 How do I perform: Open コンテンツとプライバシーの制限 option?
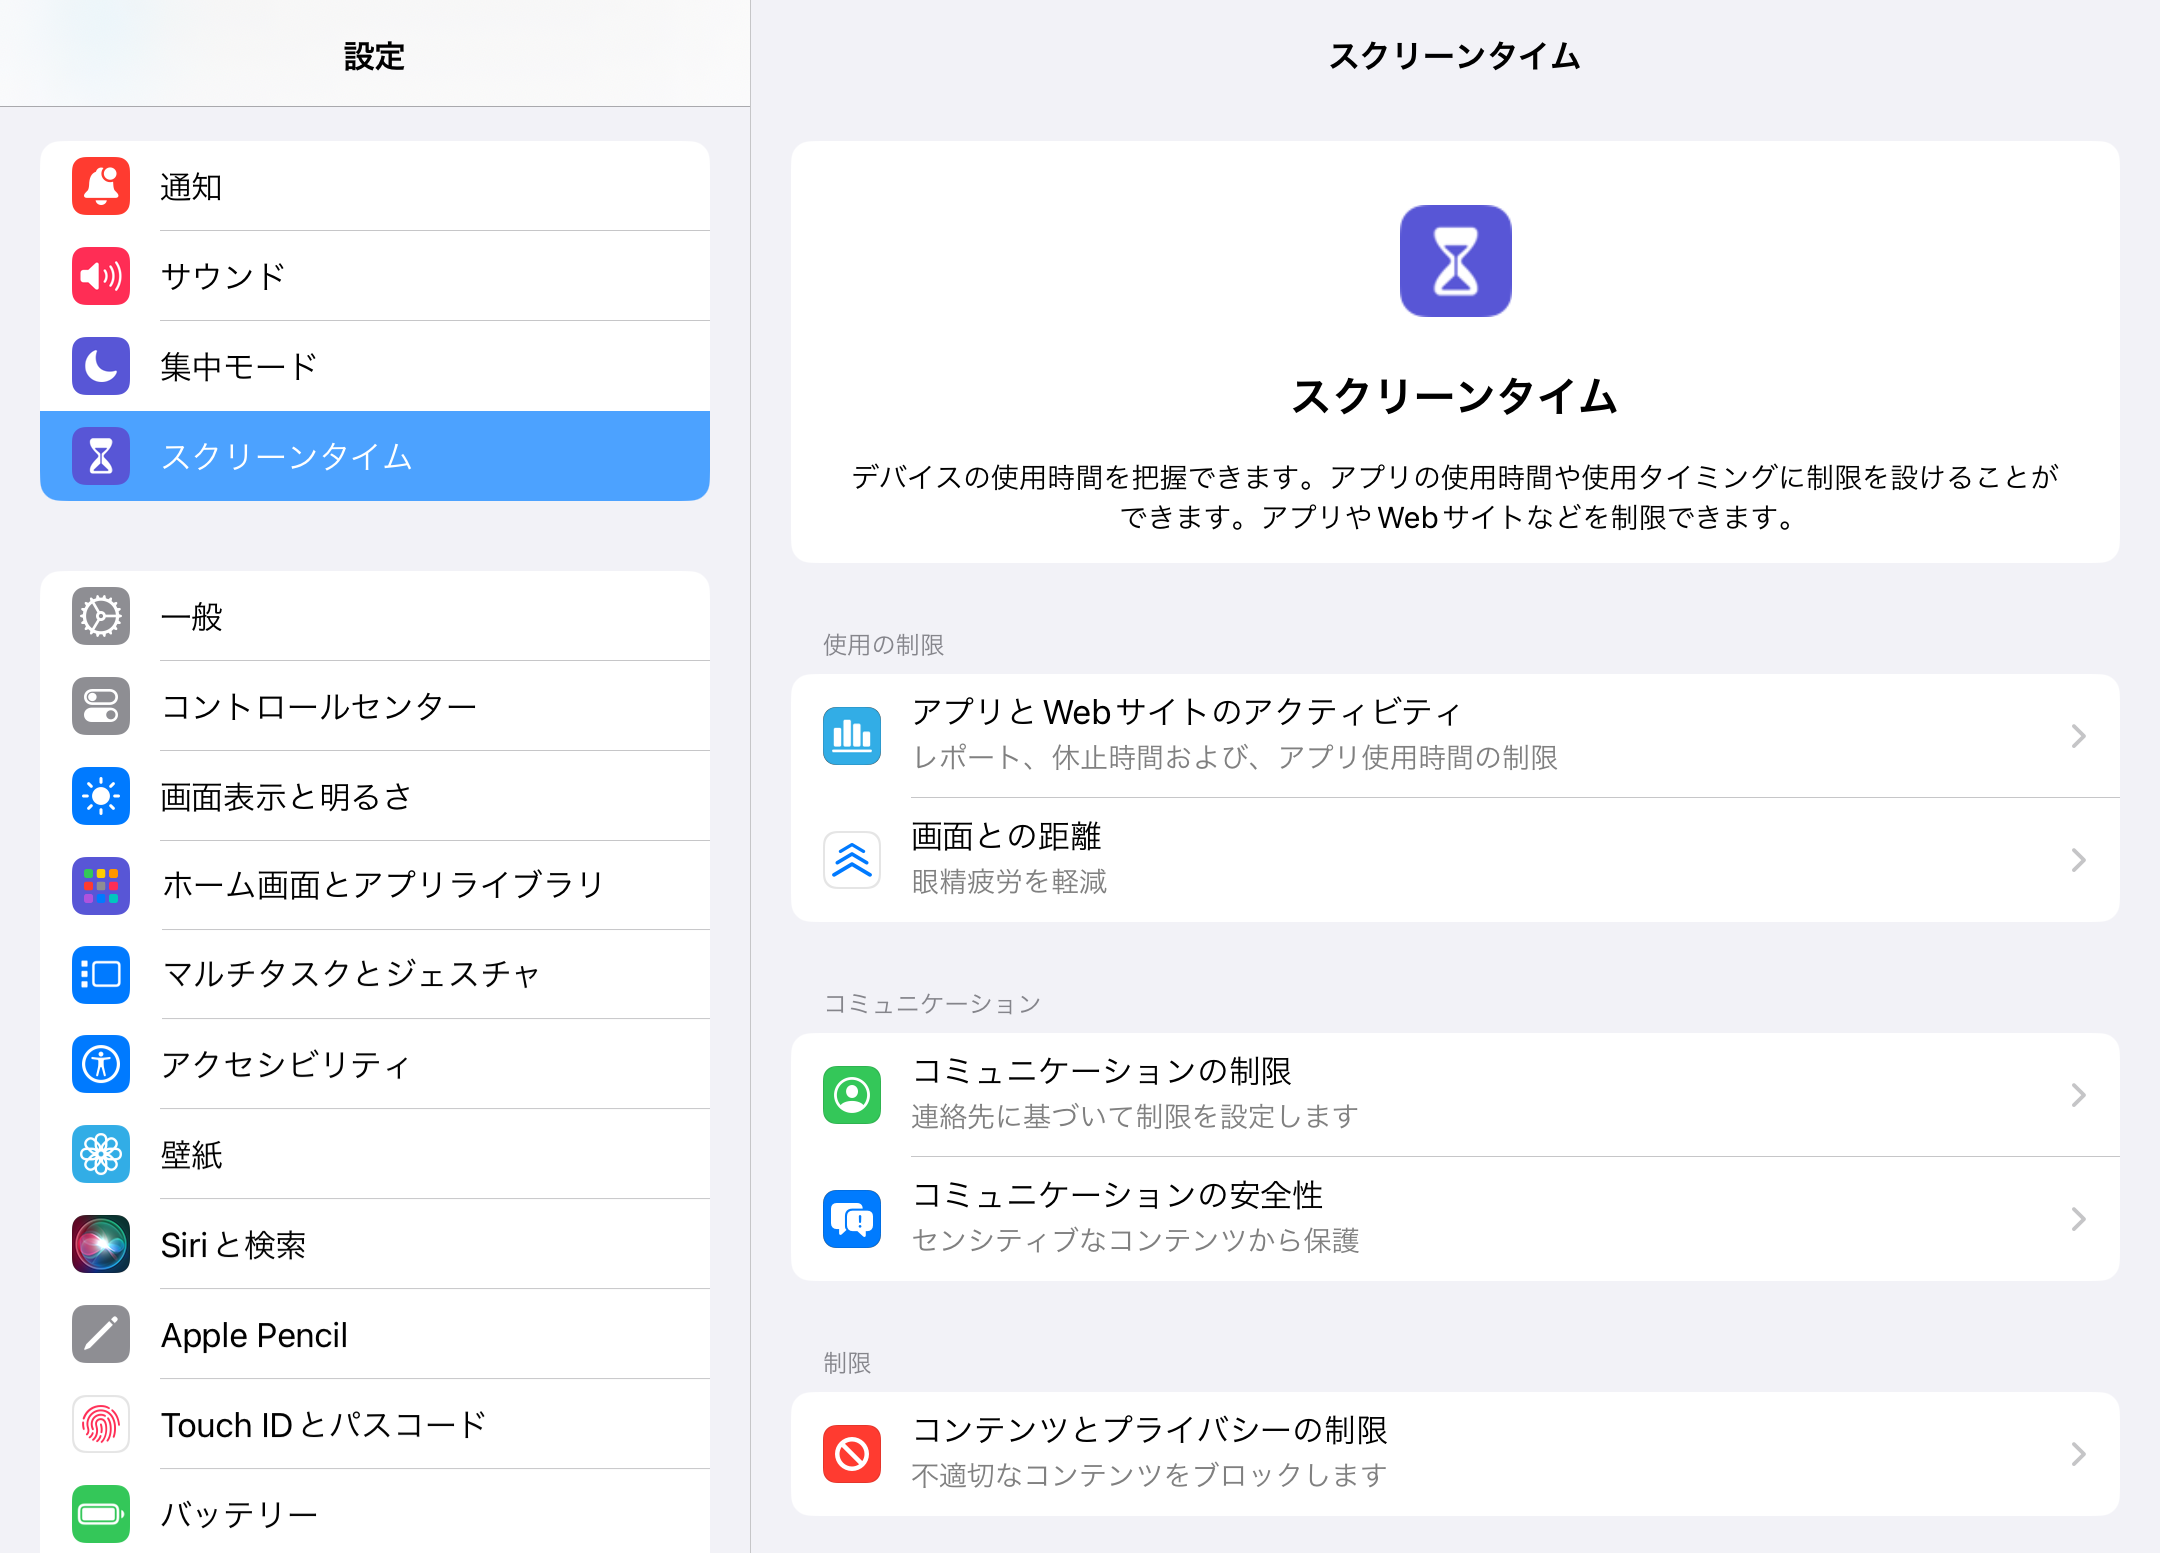[1455, 1454]
